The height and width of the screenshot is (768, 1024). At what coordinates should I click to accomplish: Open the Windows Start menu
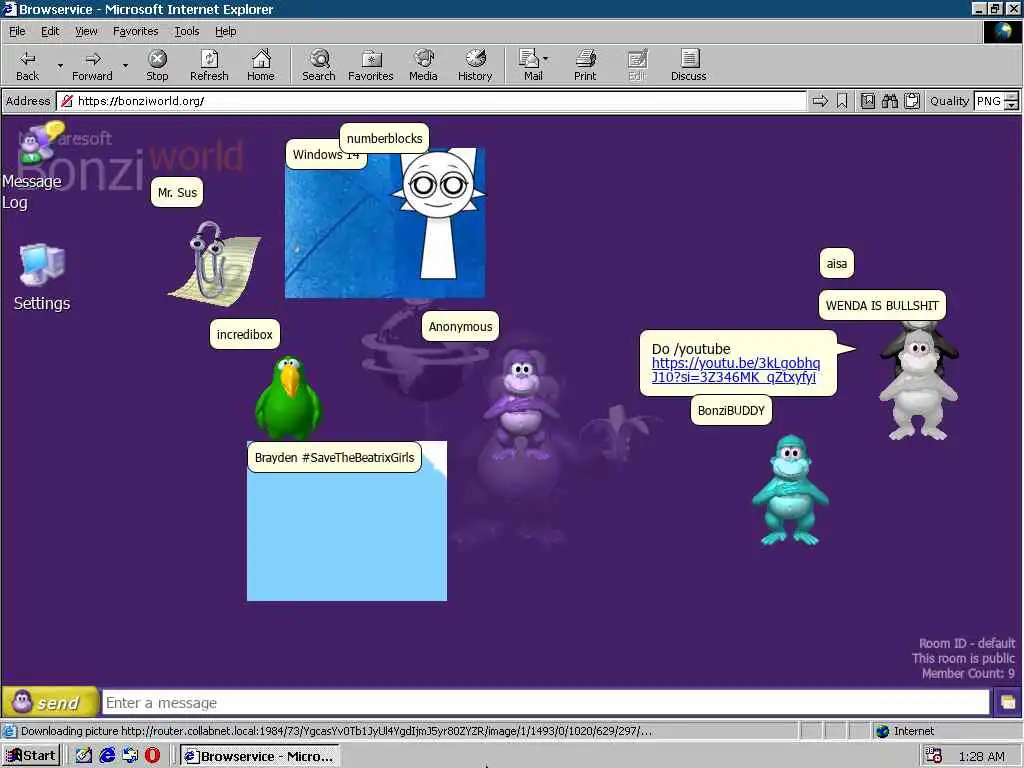(31, 756)
